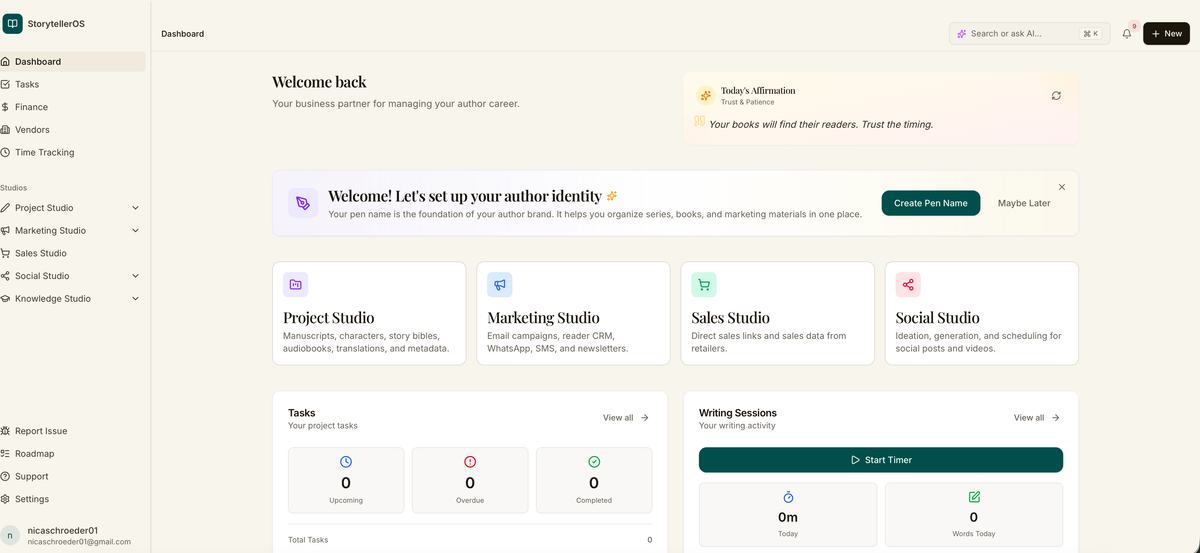Open the Project Studio card
This screenshot has height=553, width=1200.
(x=369, y=313)
